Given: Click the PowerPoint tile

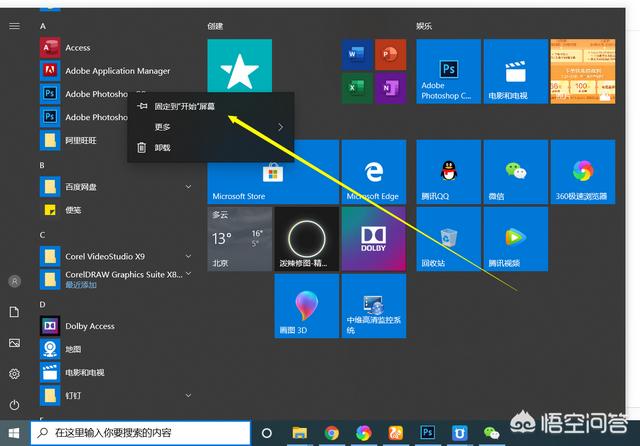Looking at the screenshot, I should pyautogui.click(x=391, y=55).
